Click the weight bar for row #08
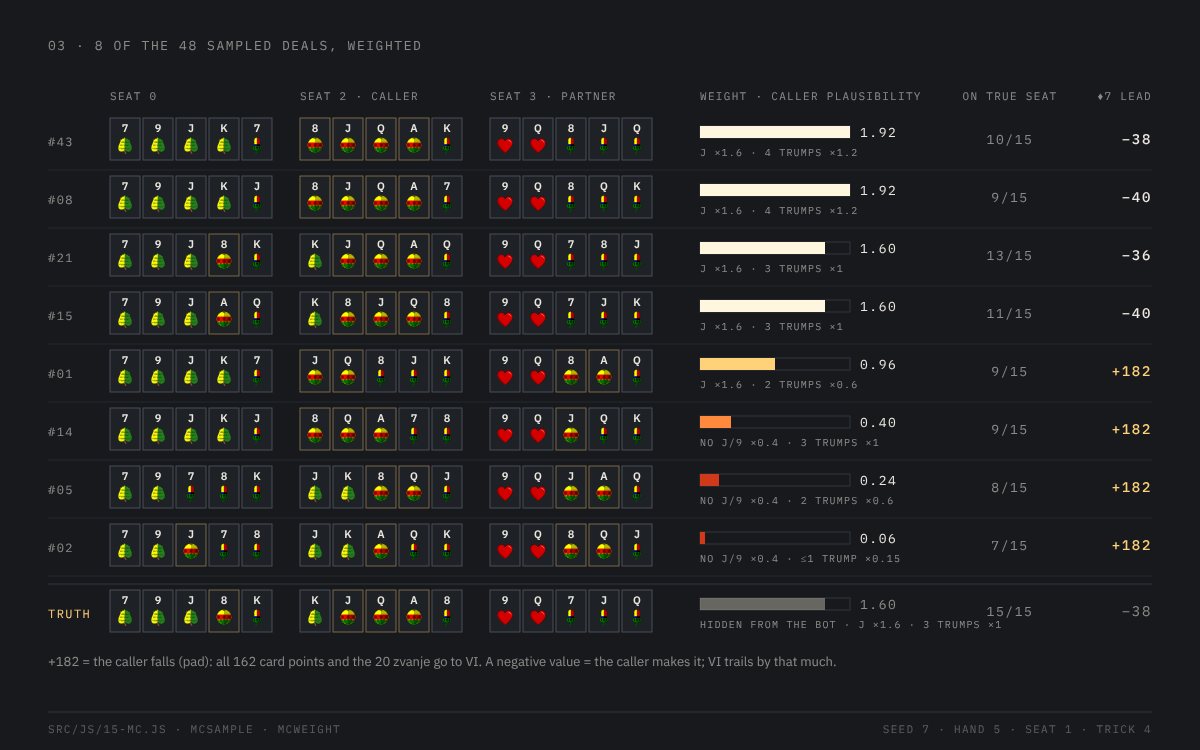Screen dimensions: 1200x750 tap(775, 190)
